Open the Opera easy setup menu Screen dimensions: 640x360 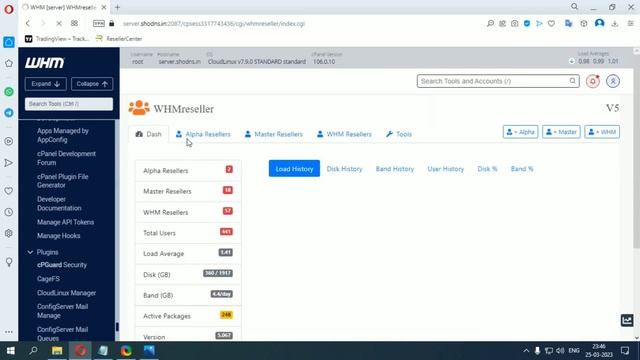[631, 24]
